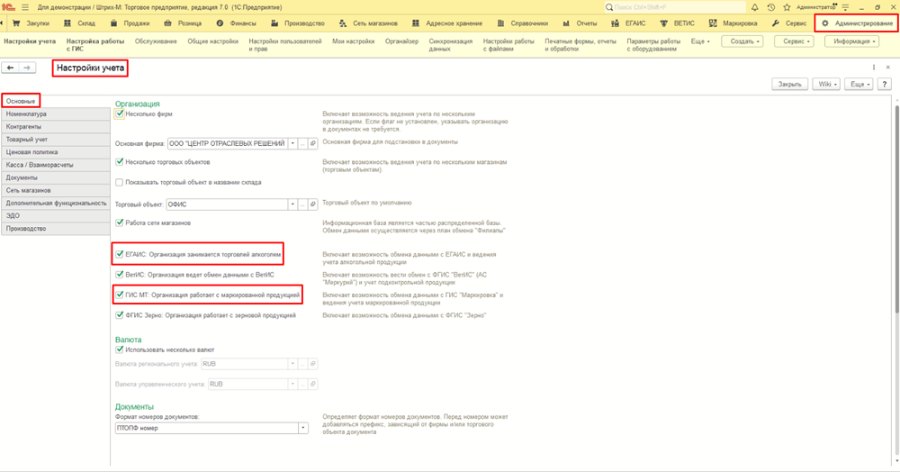Click the Продажи section icon
The width and height of the screenshot is (900, 472).
click(114, 24)
